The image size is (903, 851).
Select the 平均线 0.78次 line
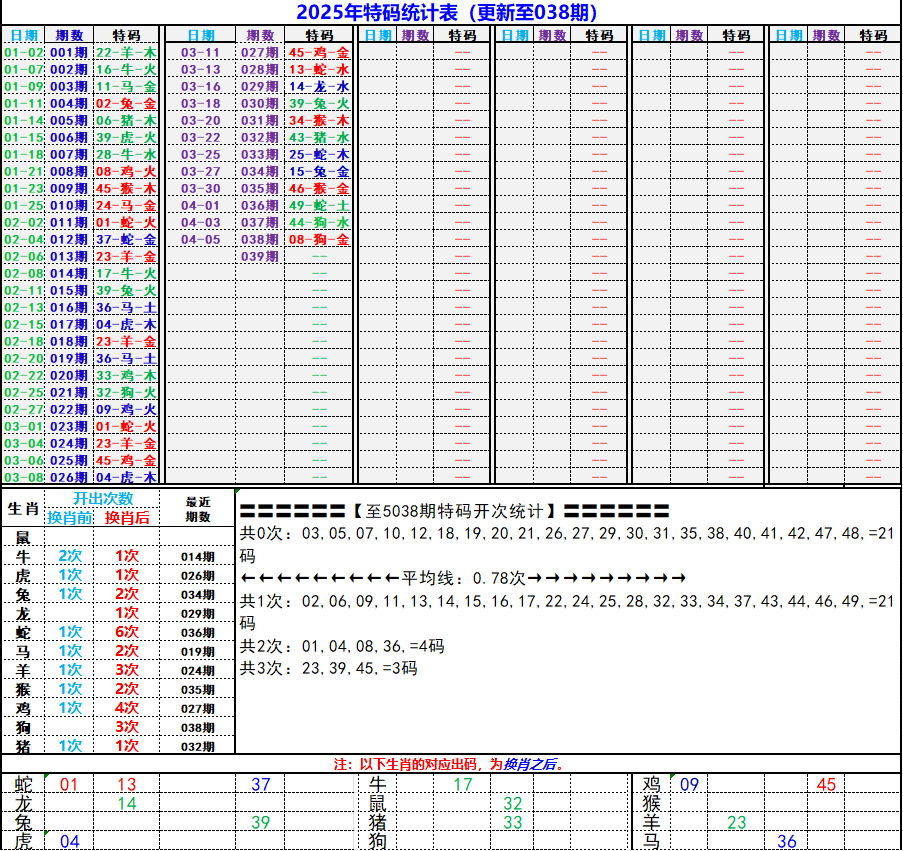(x=463, y=578)
